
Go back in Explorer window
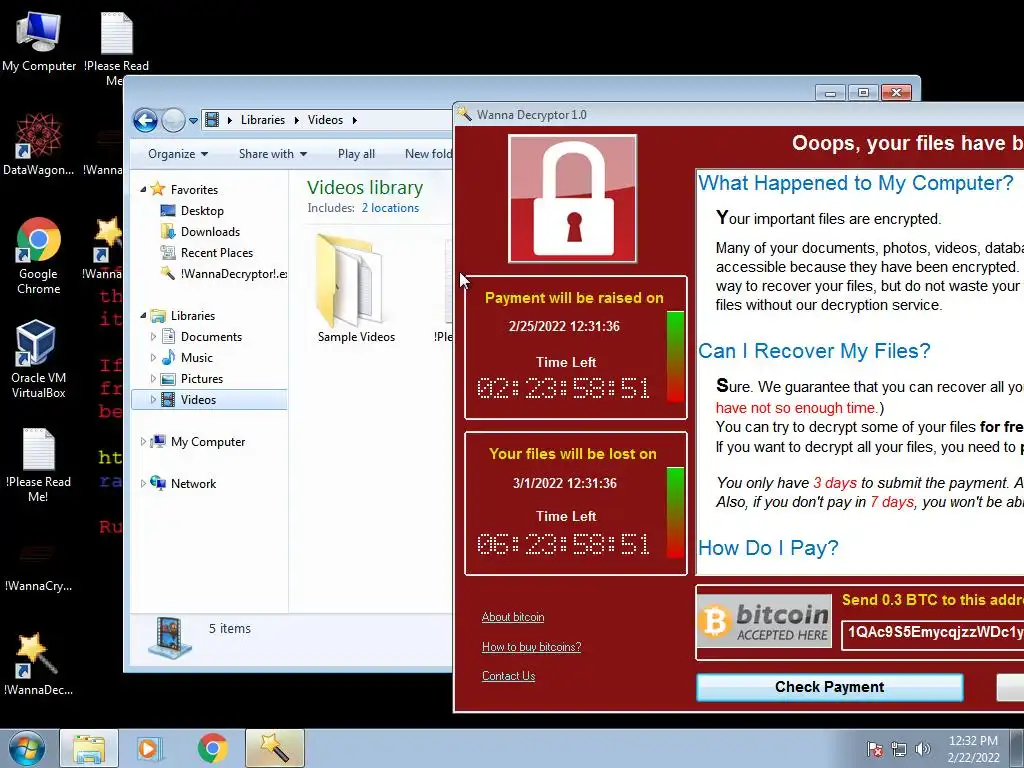coord(145,120)
